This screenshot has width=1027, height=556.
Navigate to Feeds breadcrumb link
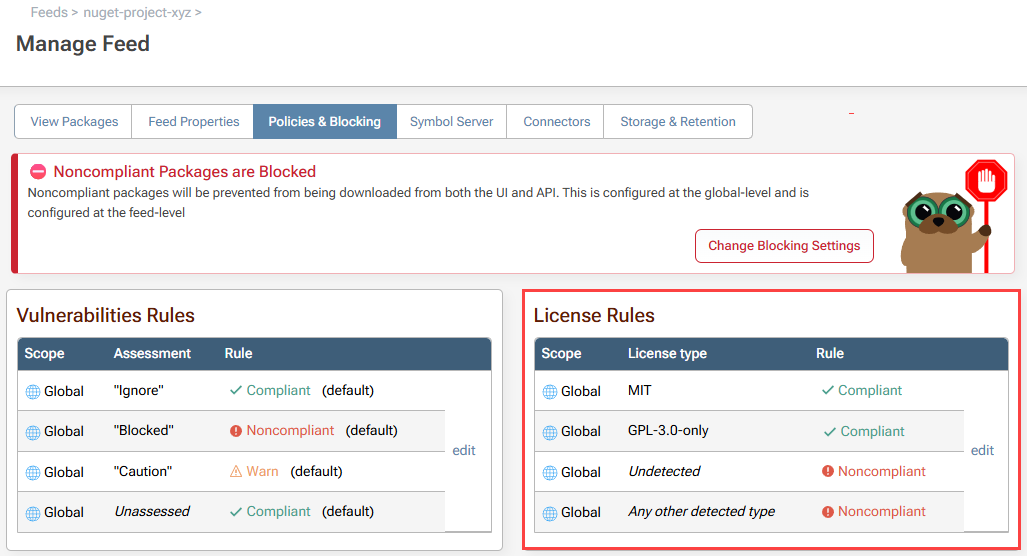click(49, 13)
